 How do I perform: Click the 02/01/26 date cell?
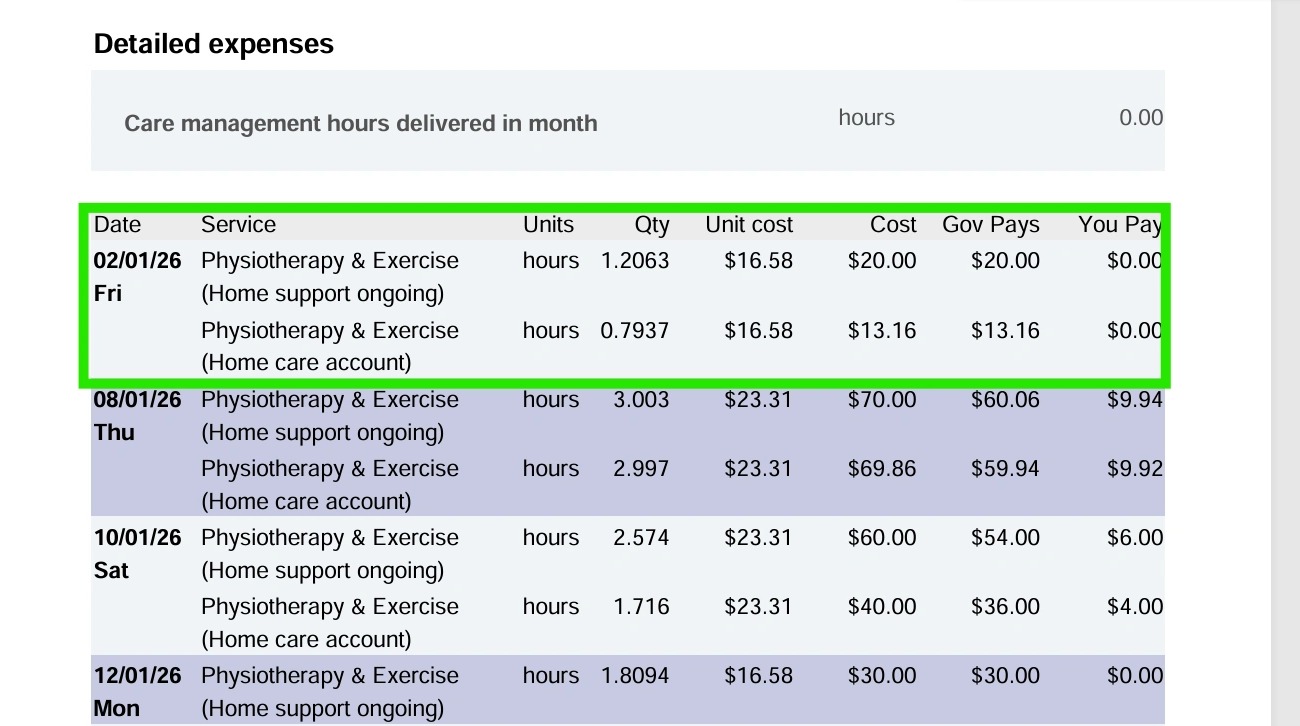[x=137, y=261]
